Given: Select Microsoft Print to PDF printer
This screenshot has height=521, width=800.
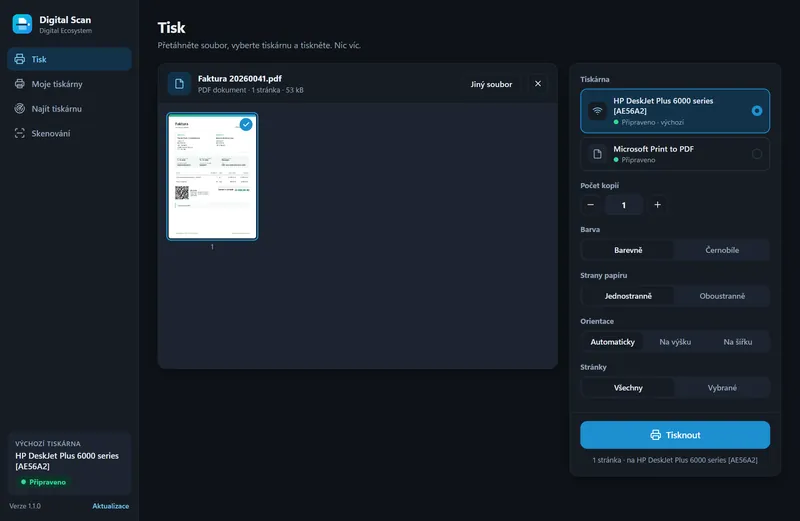Looking at the screenshot, I should [674, 154].
